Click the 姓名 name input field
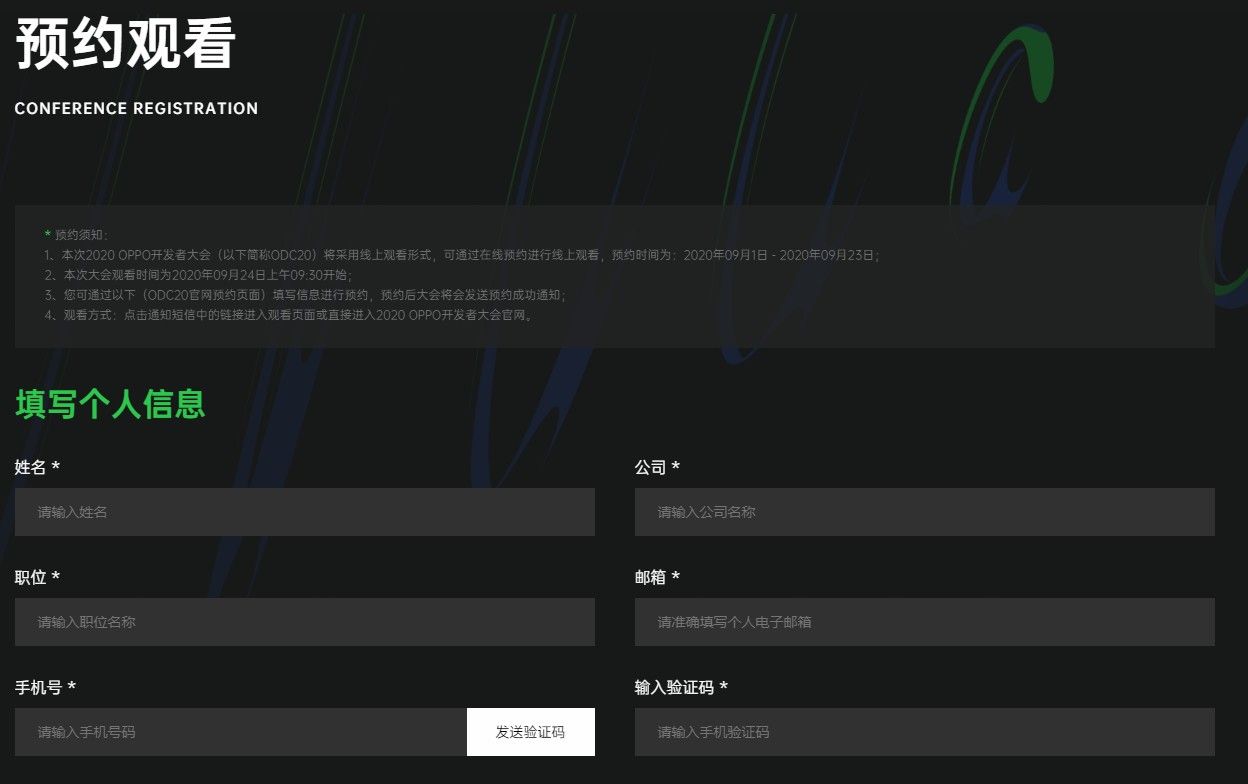The height and width of the screenshot is (784, 1248). tap(305, 512)
